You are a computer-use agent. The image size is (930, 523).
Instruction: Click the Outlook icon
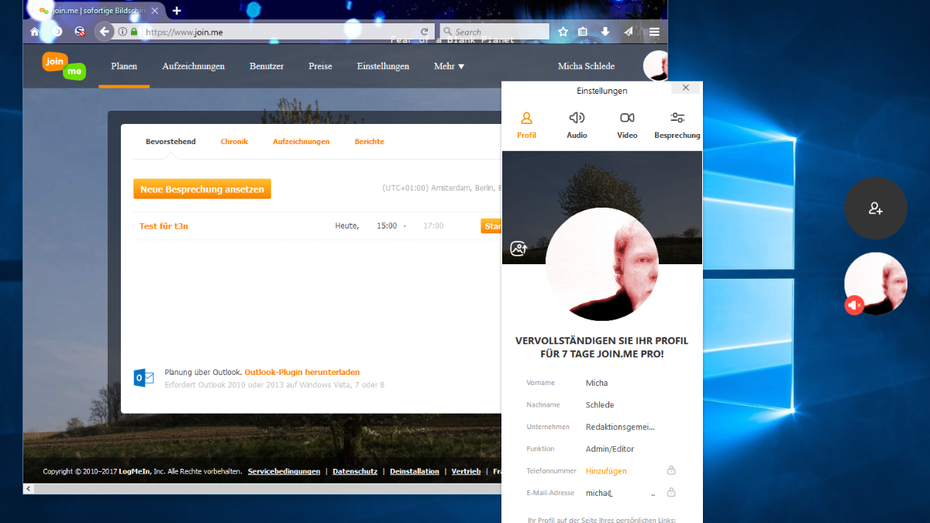point(144,377)
